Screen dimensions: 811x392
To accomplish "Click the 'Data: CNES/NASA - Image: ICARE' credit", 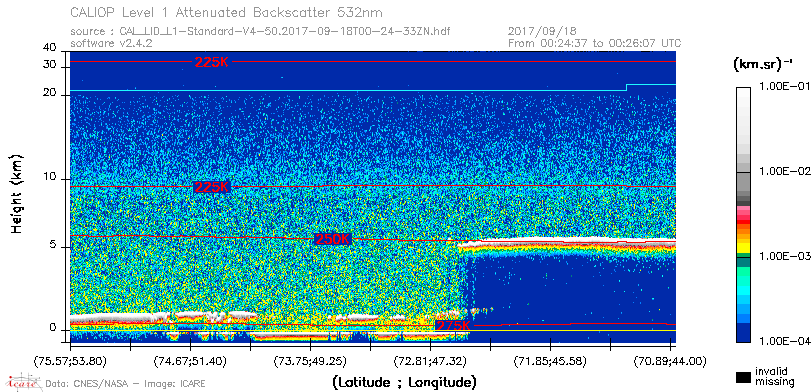I will coord(125,384).
